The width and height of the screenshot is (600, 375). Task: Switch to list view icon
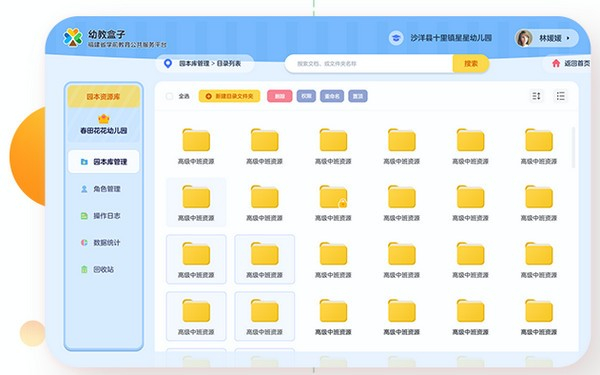tap(561, 96)
